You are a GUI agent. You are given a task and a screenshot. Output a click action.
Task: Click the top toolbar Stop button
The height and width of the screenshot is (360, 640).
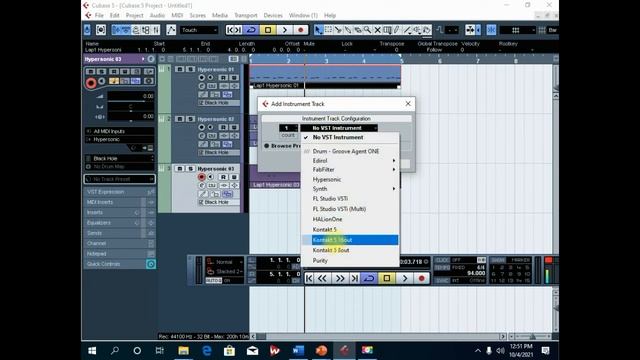268,30
